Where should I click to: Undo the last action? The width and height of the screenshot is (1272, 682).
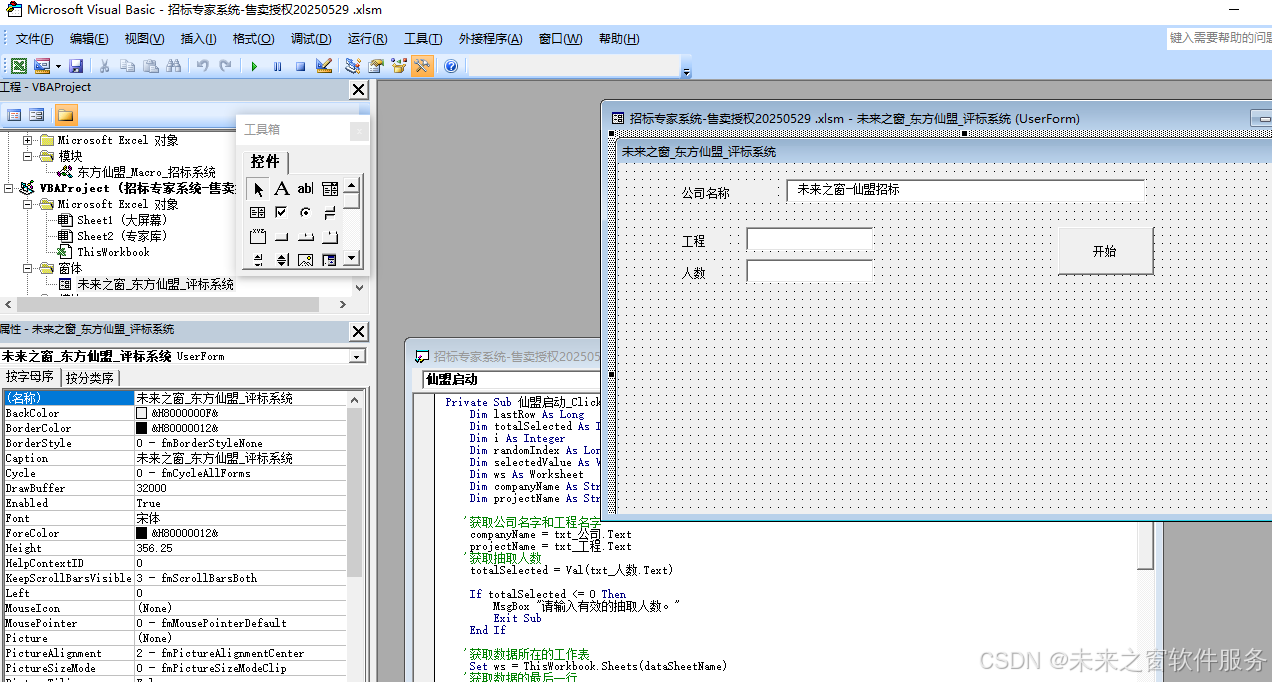tap(203, 66)
